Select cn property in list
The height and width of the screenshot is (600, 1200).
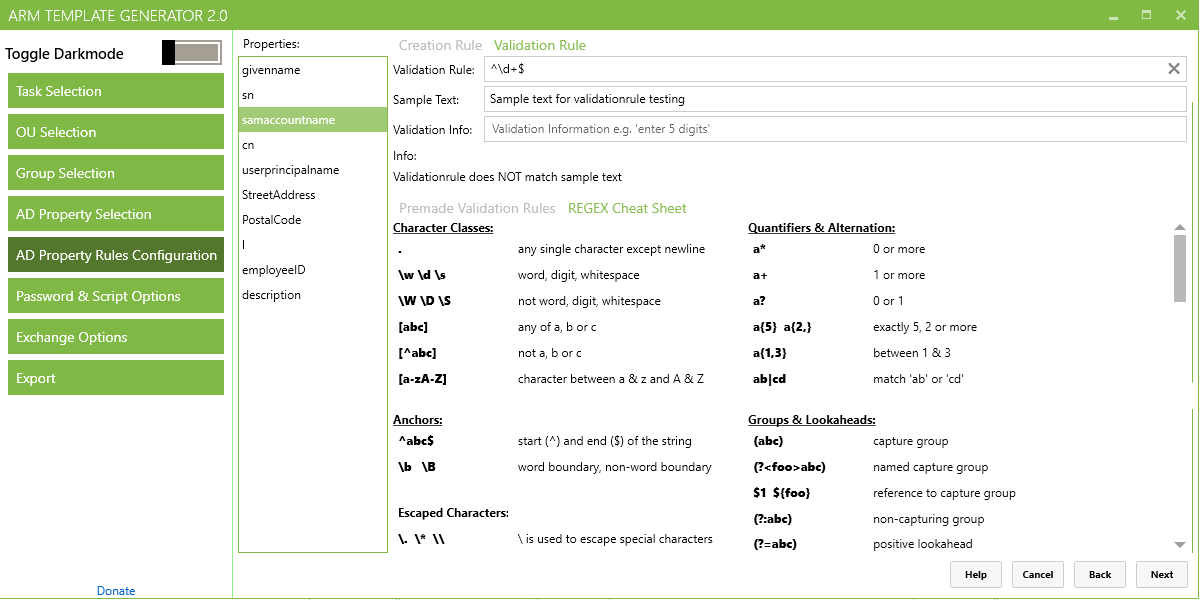[313, 145]
